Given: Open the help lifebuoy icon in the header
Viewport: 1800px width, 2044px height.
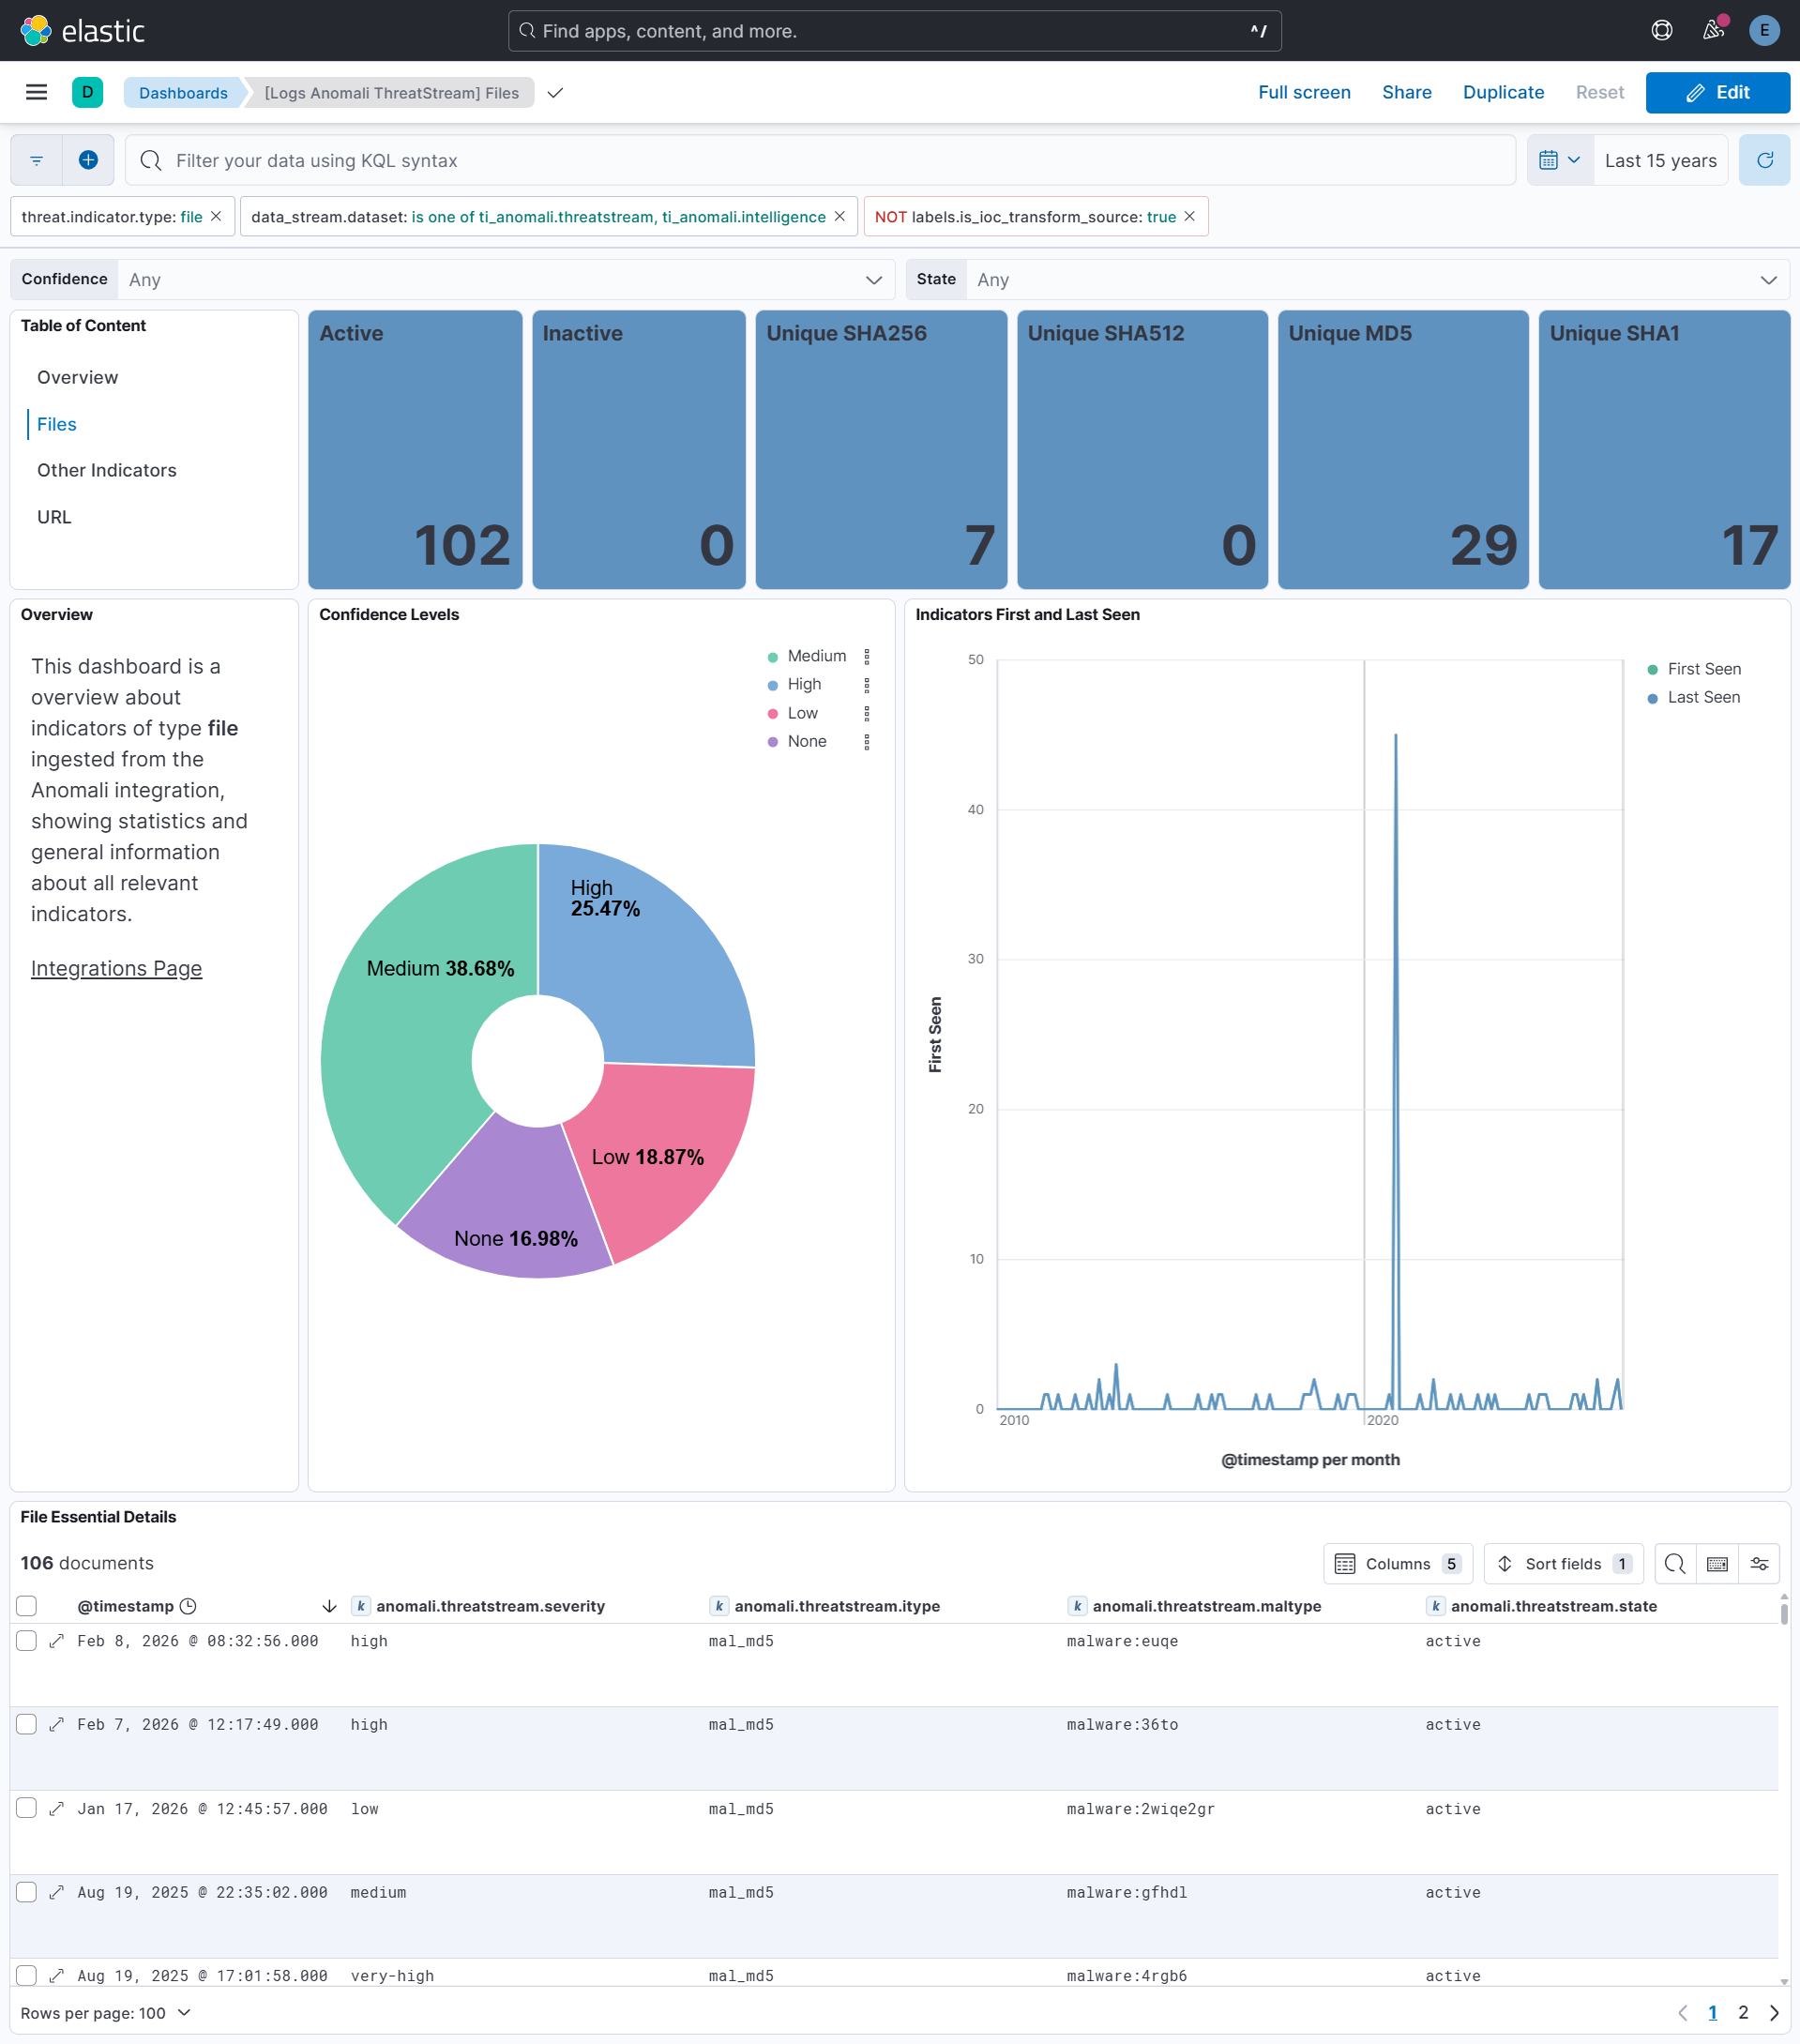Looking at the screenshot, I should point(1661,30).
